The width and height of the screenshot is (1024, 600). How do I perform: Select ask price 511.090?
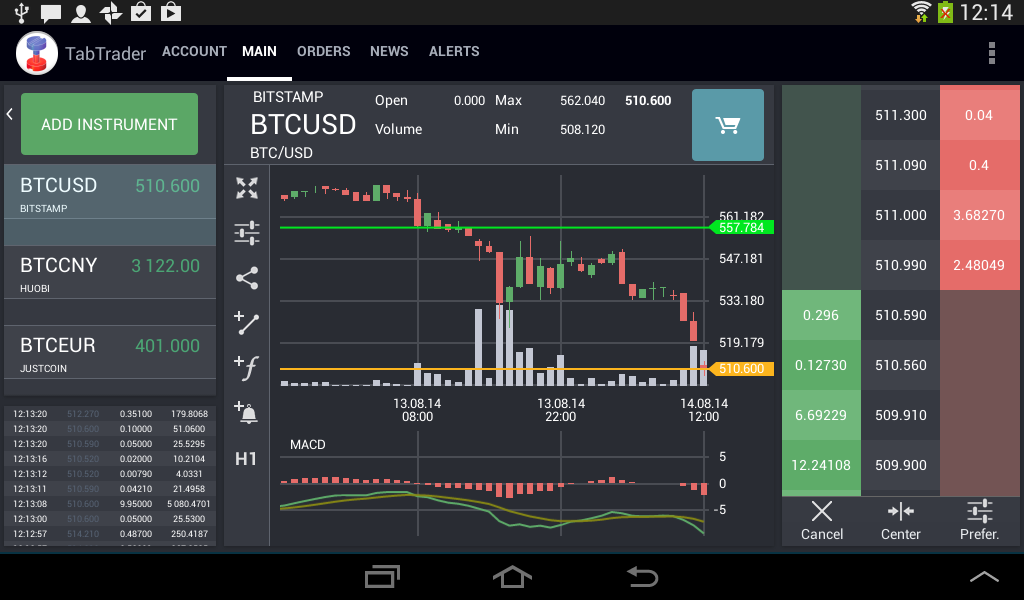tap(901, 165)
